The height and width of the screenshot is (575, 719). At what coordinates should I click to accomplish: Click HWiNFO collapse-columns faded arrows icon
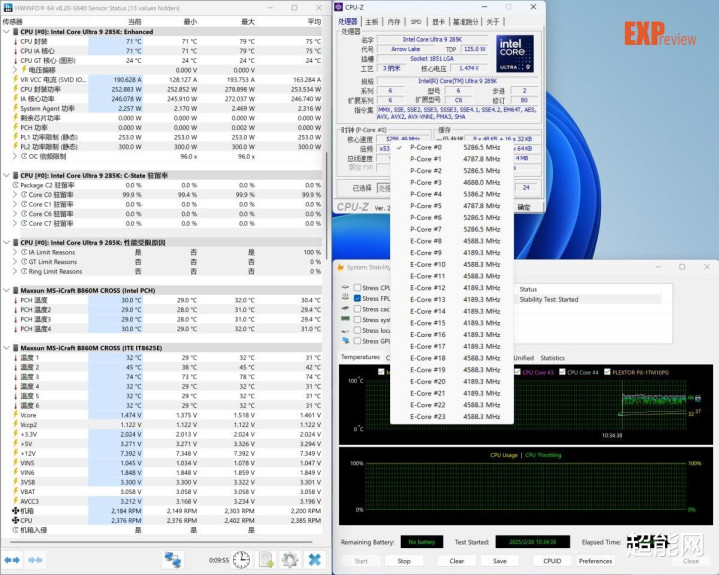[35, 560]
